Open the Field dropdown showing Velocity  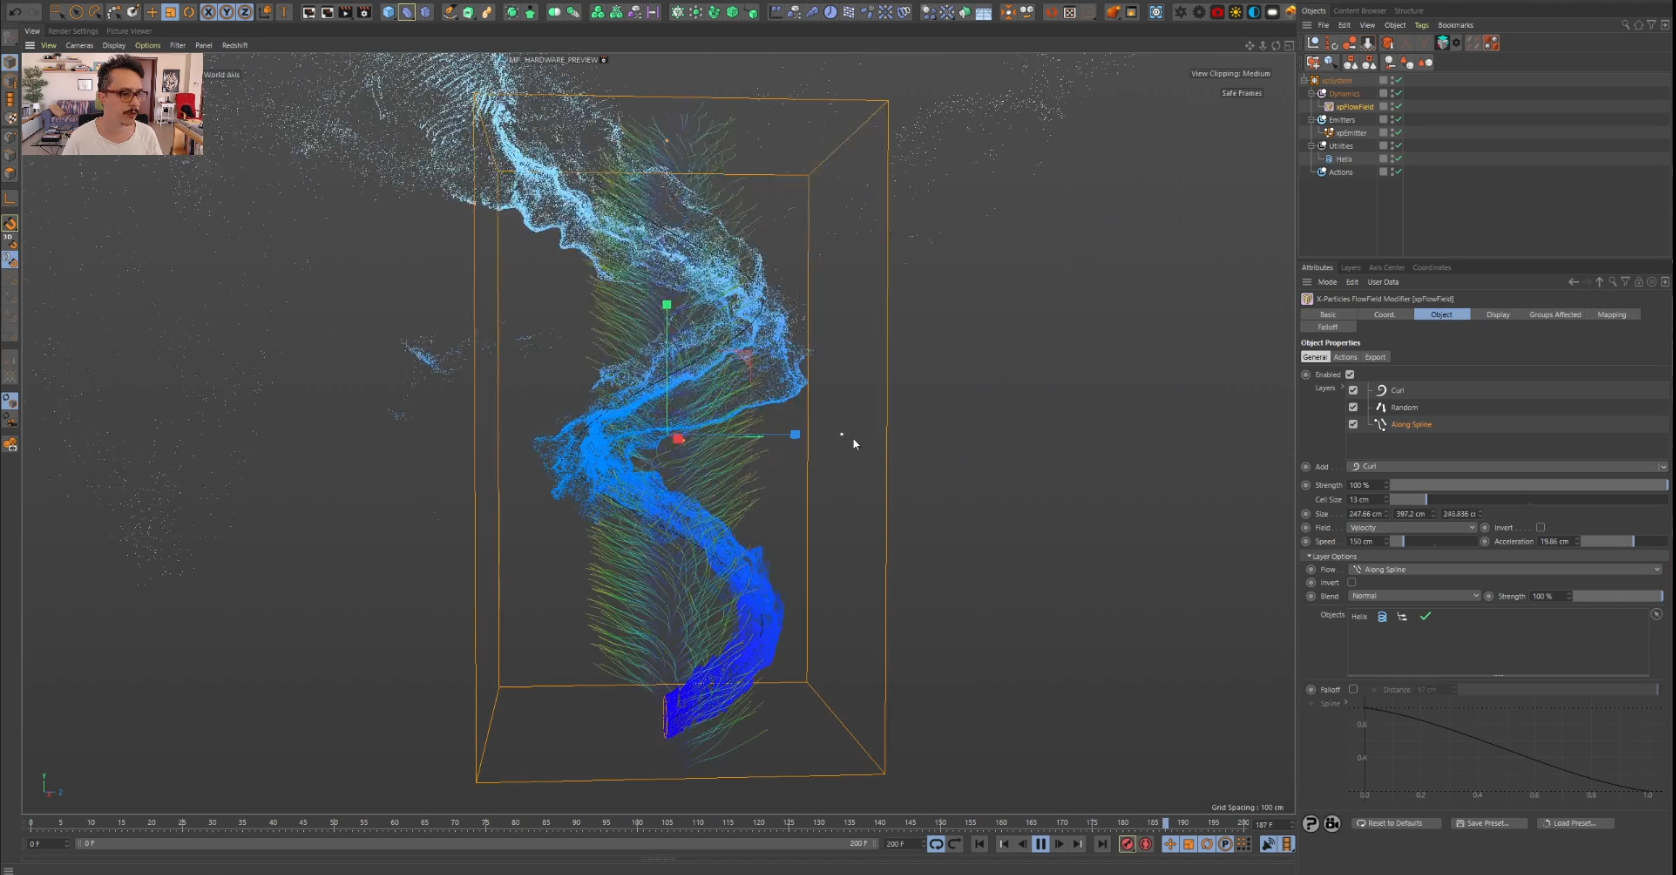point(1411,528)
